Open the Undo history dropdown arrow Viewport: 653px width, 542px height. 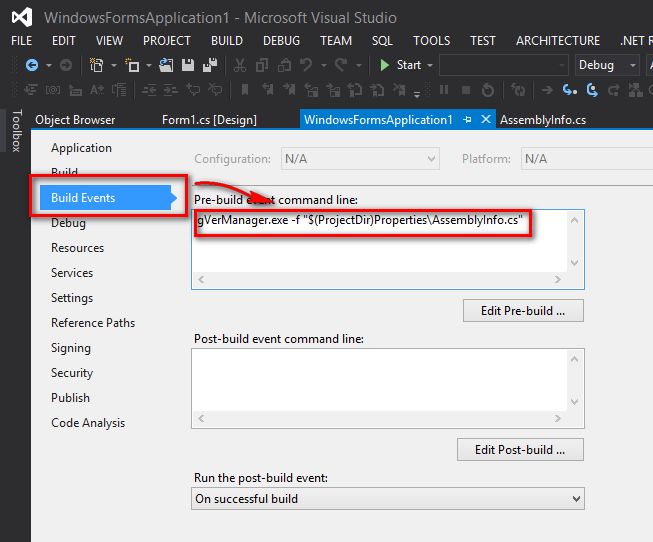[x=324, y=65]
